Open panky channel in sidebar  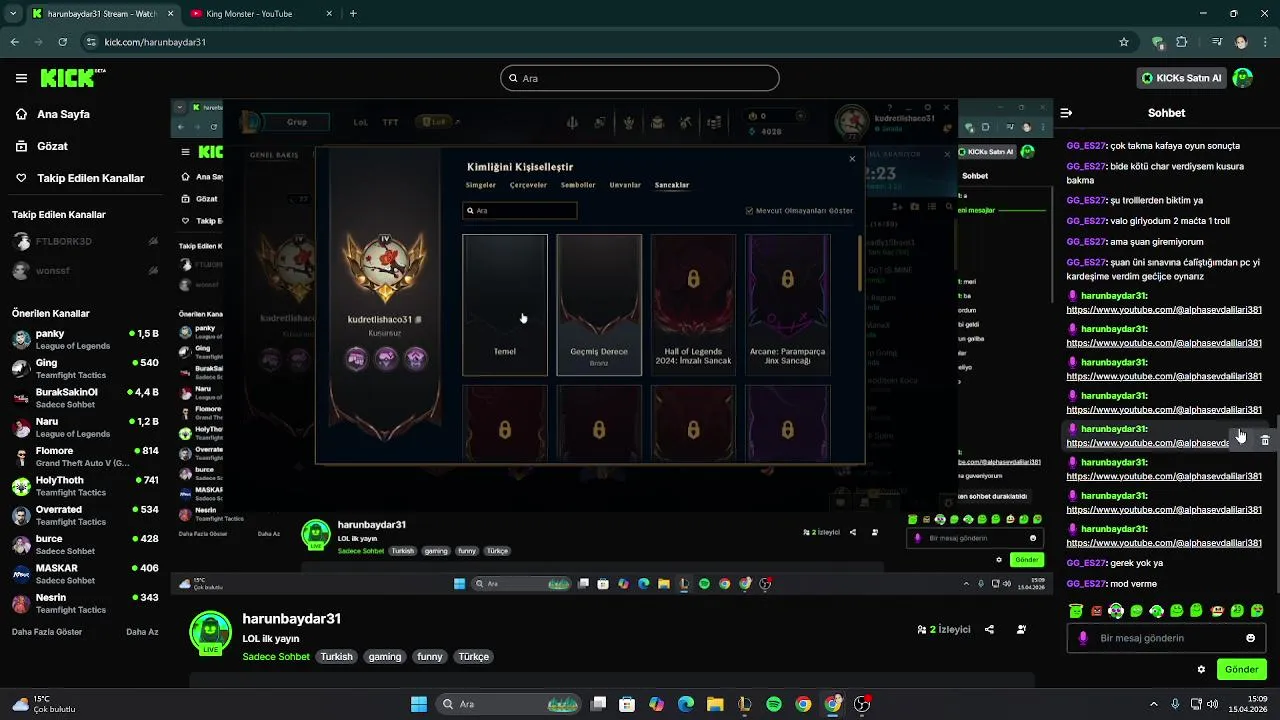pos(85,339)
